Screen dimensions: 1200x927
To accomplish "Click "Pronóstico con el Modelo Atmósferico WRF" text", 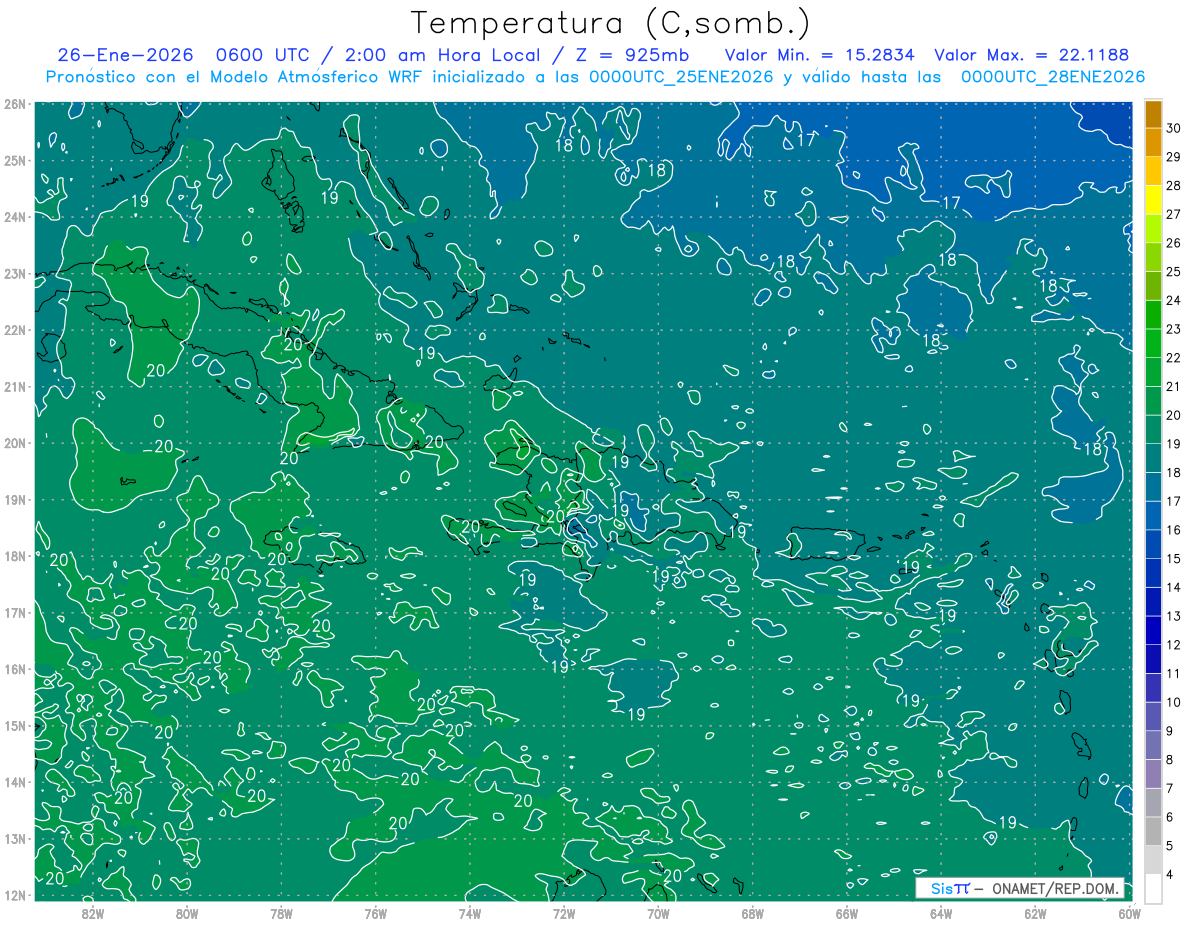I will tap(236, 77).
